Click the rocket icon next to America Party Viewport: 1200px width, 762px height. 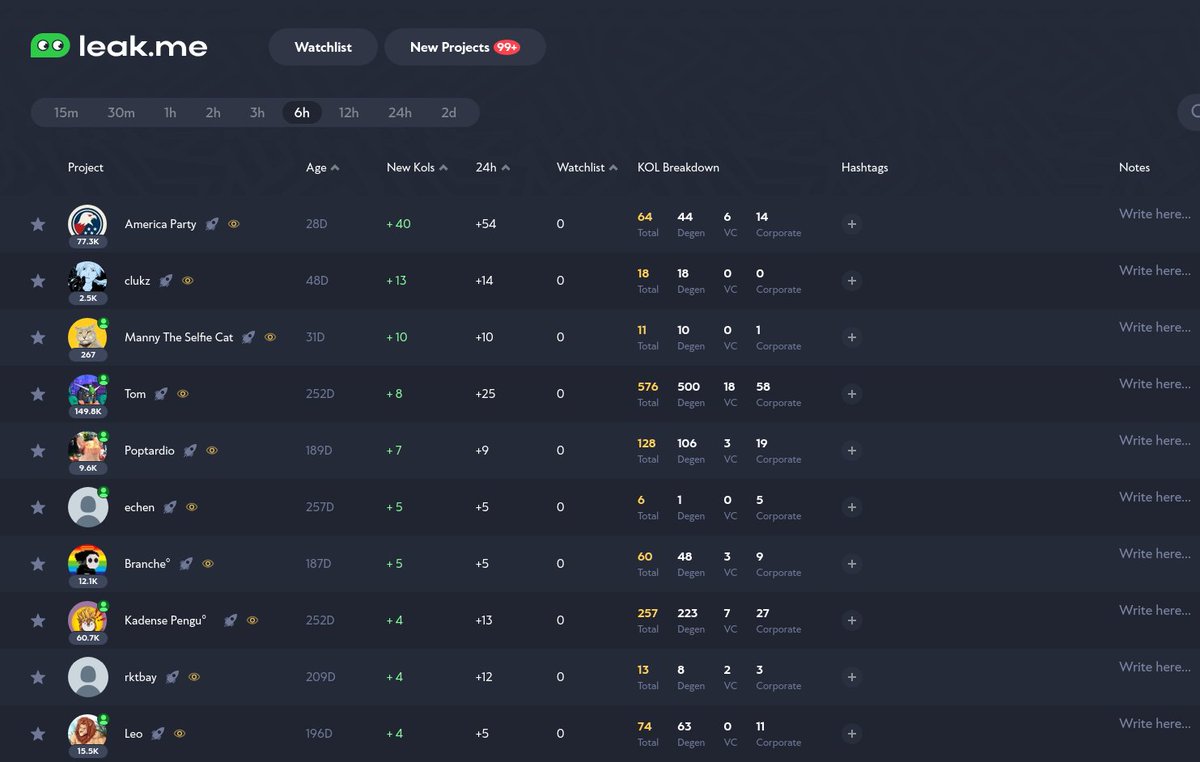[211, 224]
